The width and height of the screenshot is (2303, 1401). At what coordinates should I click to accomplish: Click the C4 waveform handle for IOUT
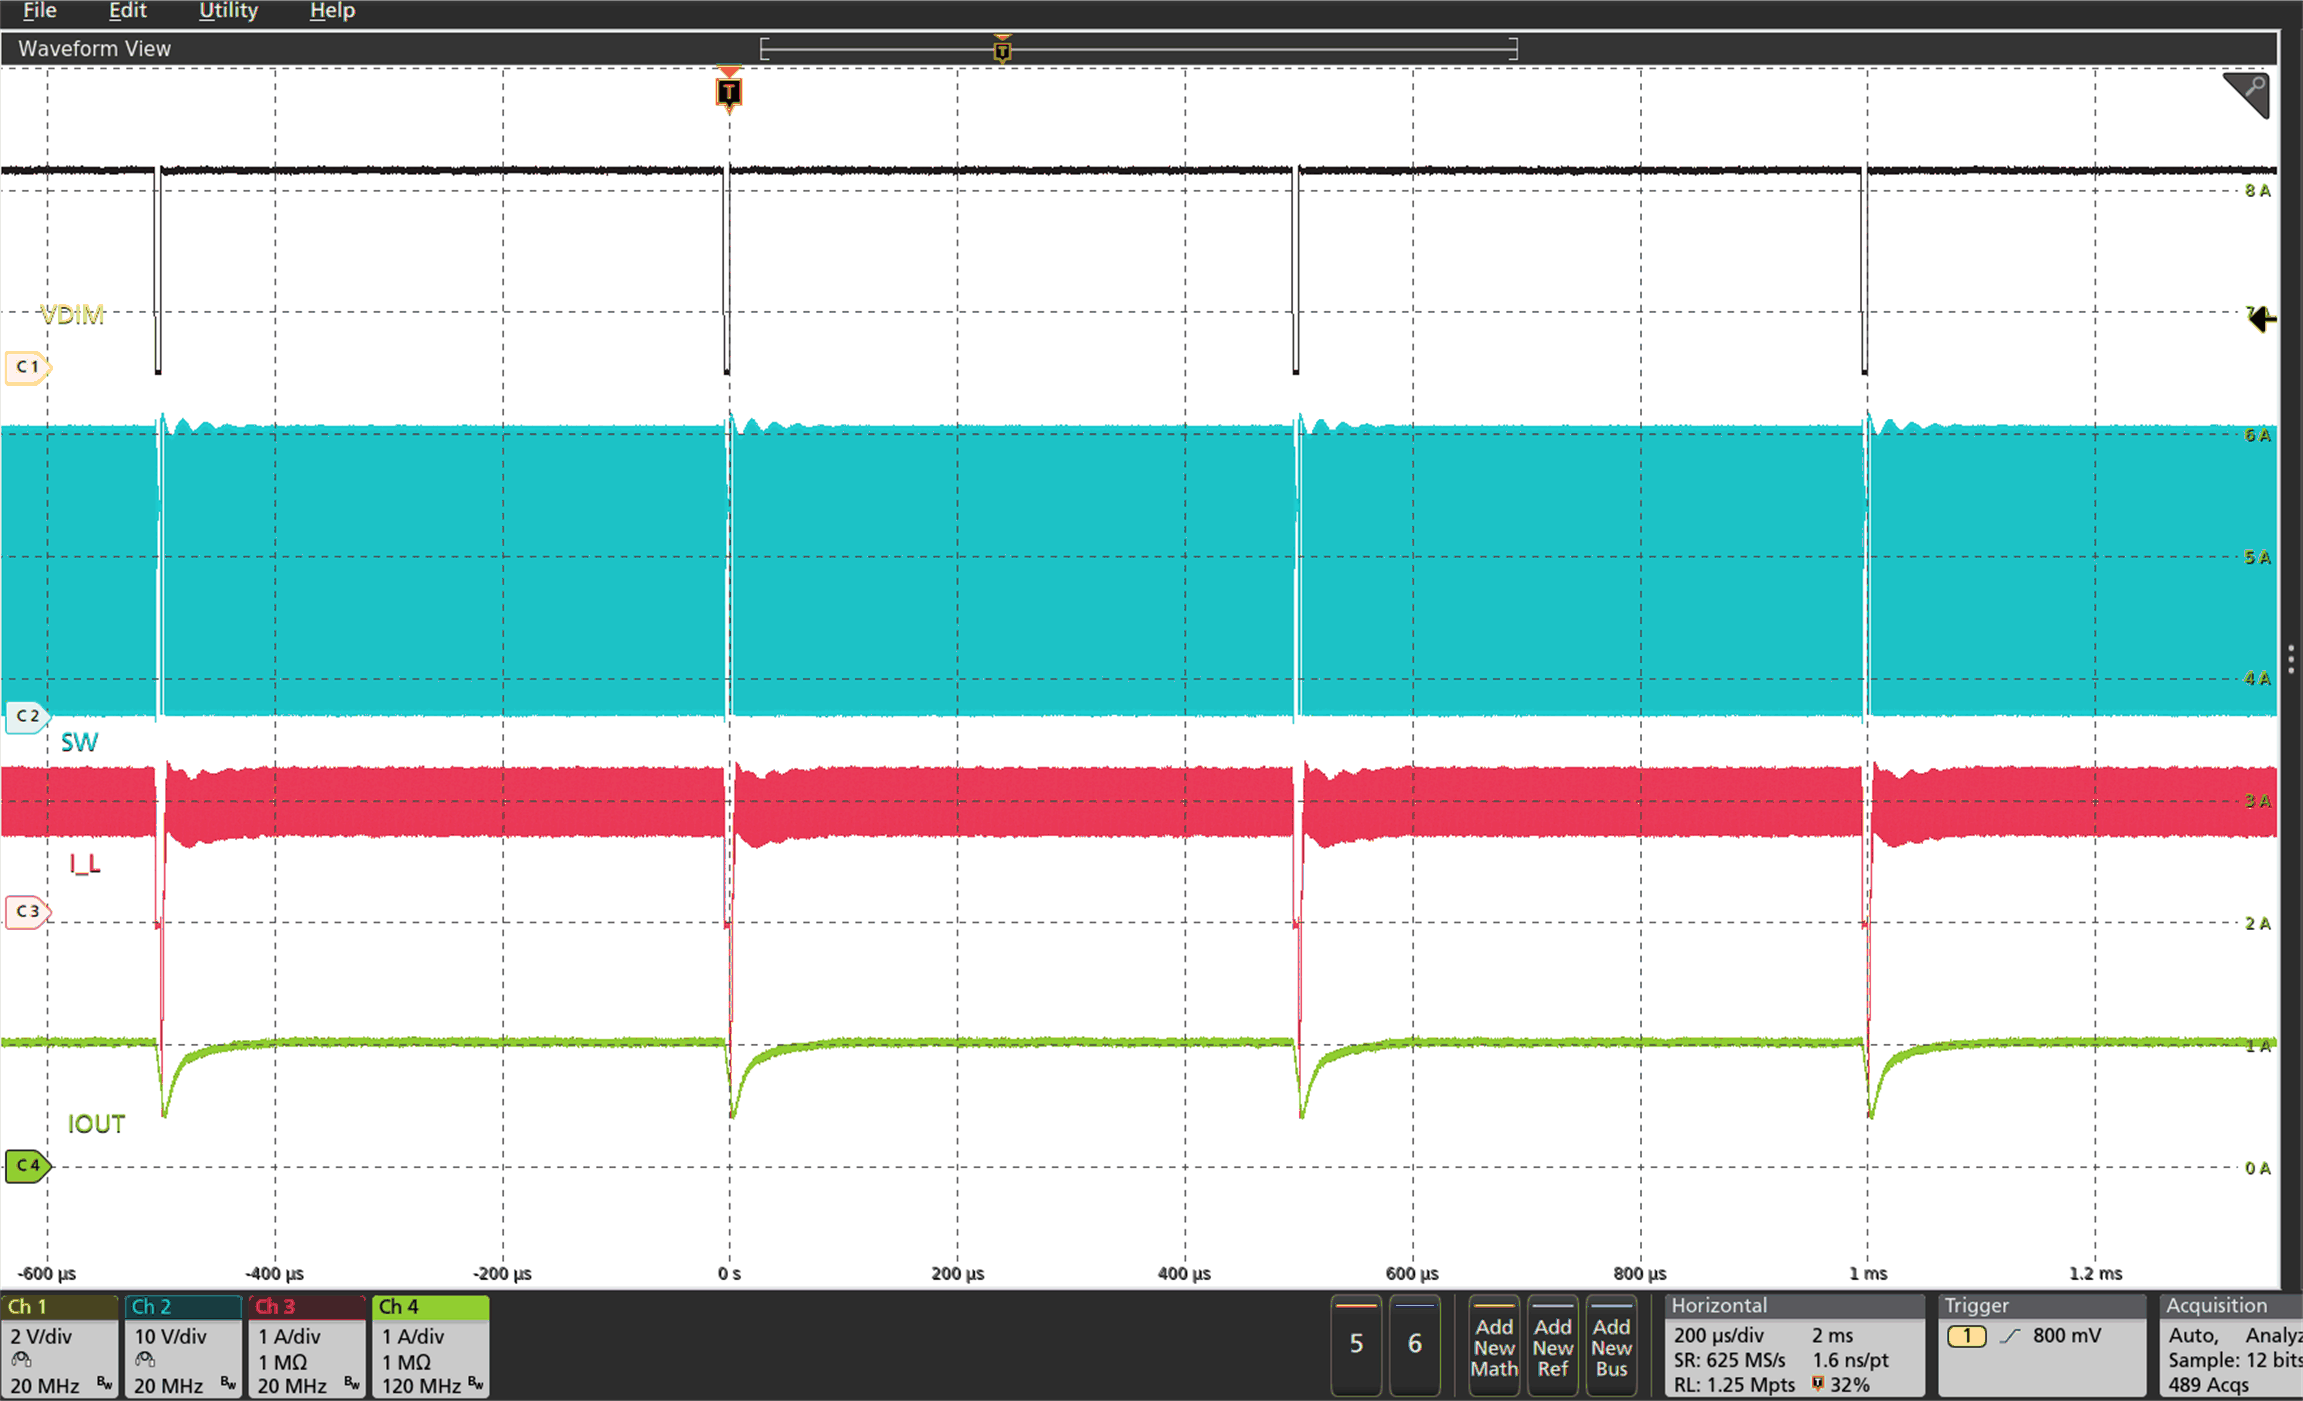tap(28, 1165)
